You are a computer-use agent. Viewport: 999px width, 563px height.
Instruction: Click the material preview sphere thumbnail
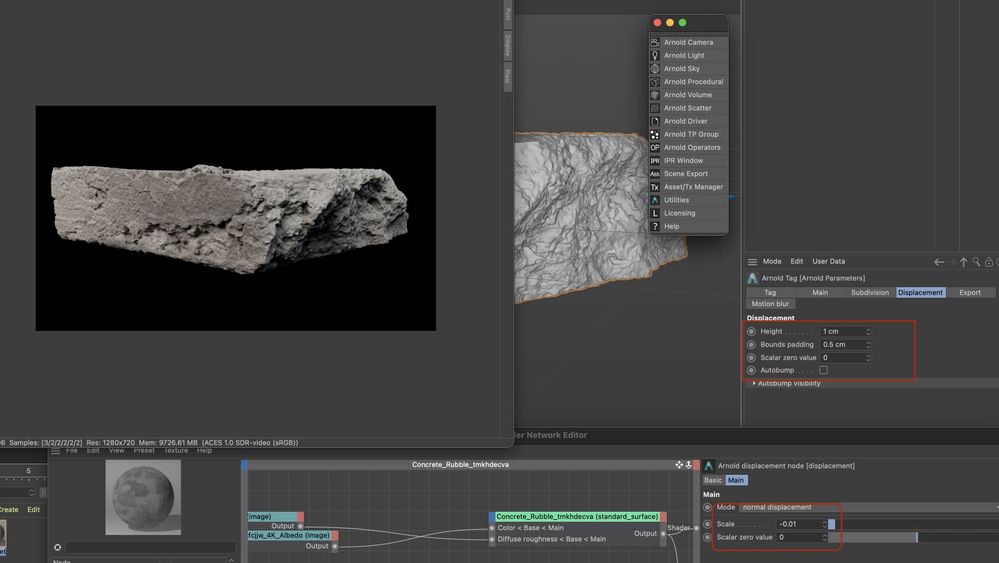coord(143,497)
